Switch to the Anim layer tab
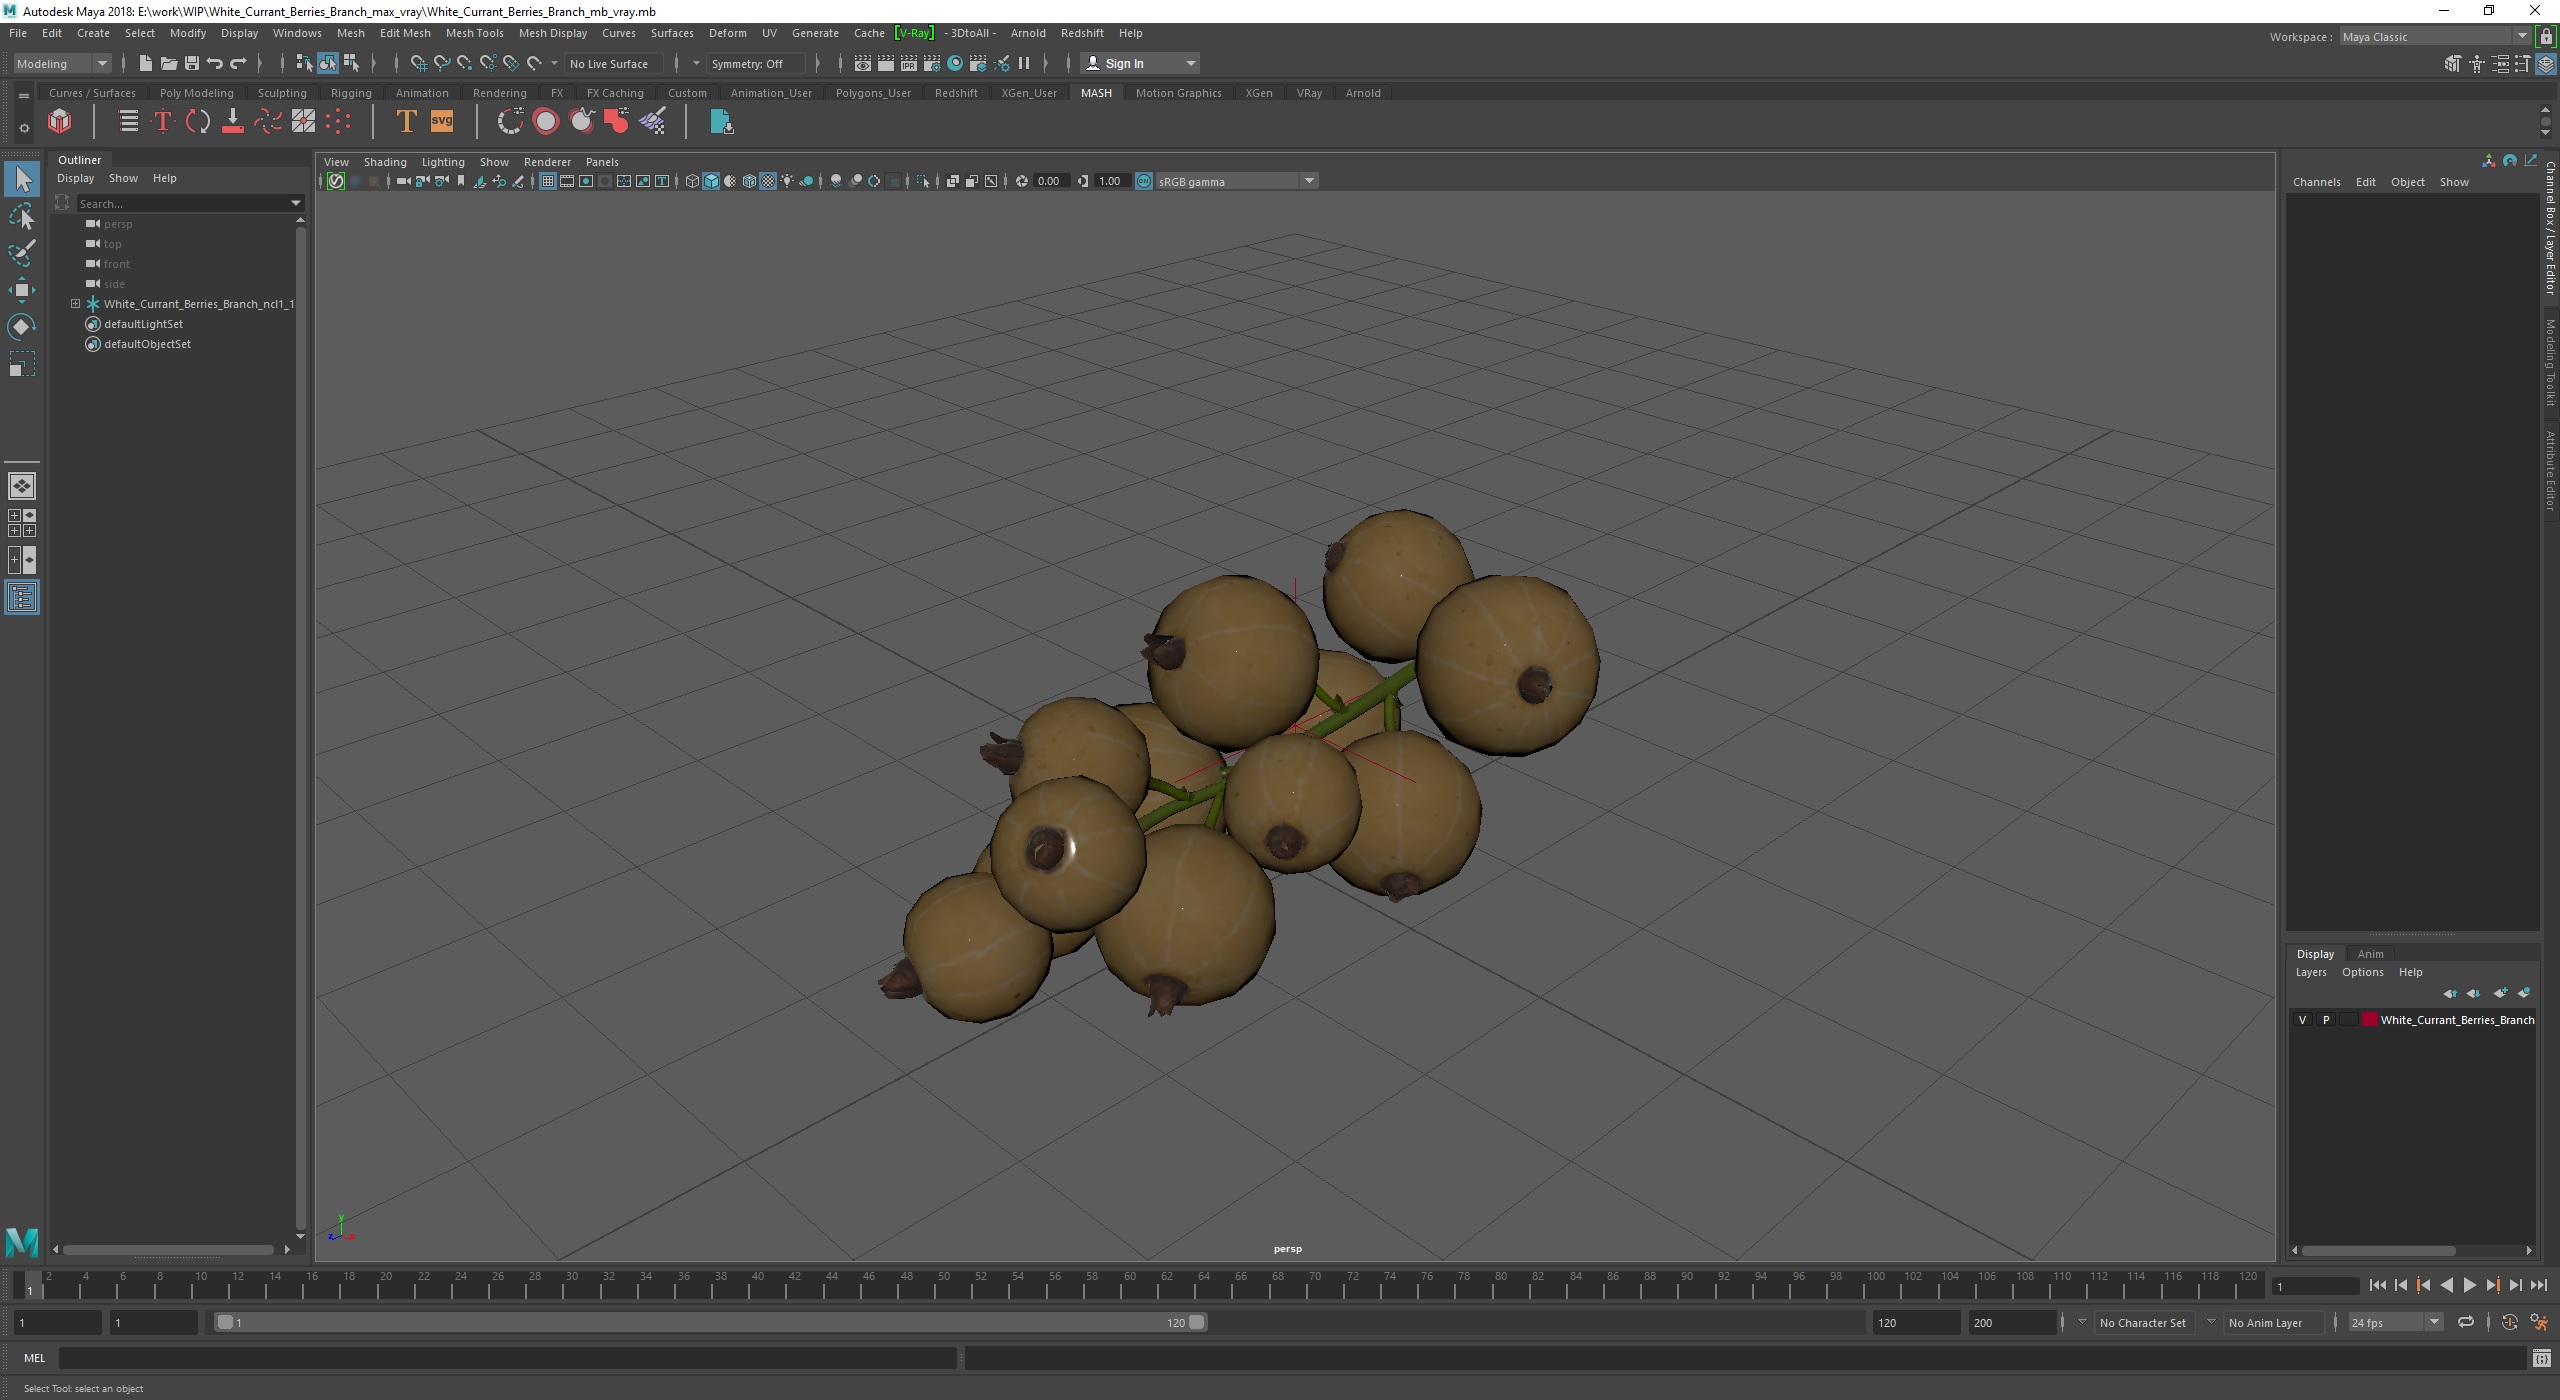 click(2370, 954)
